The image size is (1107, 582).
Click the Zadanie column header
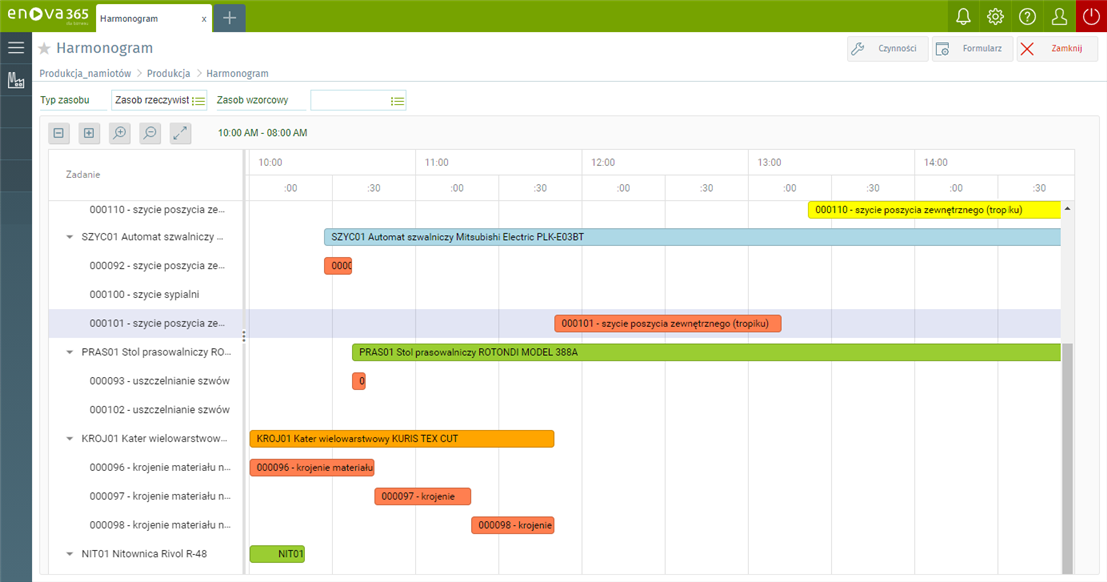tap(146, 174)
